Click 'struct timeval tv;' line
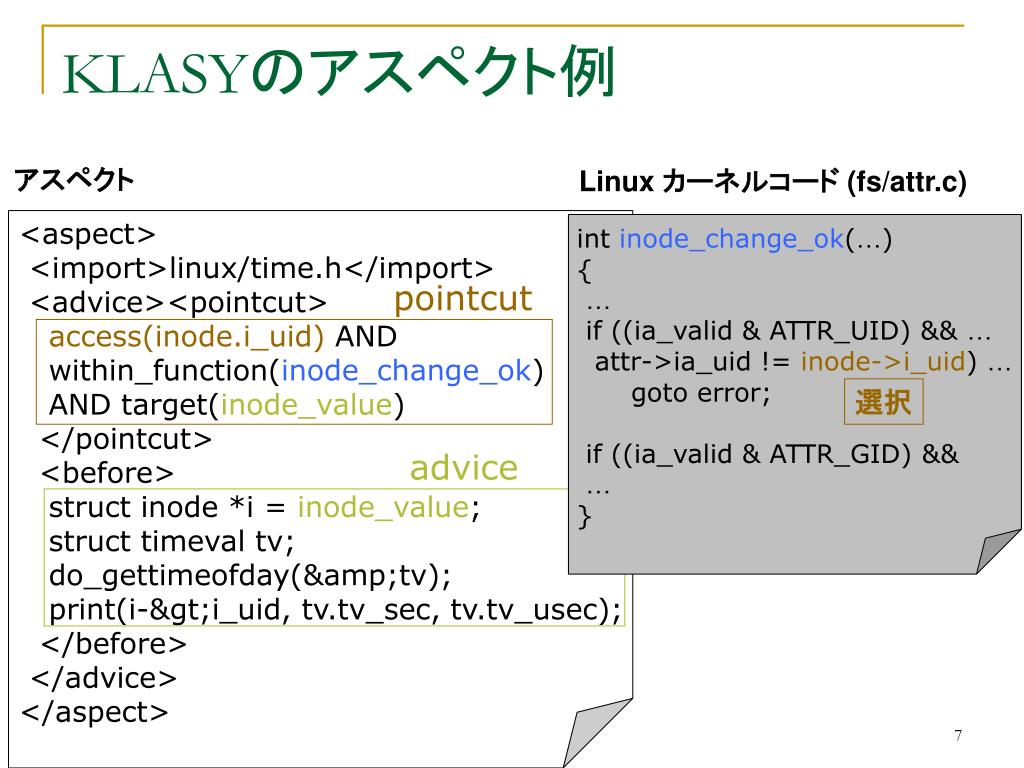Viewport: 1024px width, 768px height. click(x=172, y=541)
